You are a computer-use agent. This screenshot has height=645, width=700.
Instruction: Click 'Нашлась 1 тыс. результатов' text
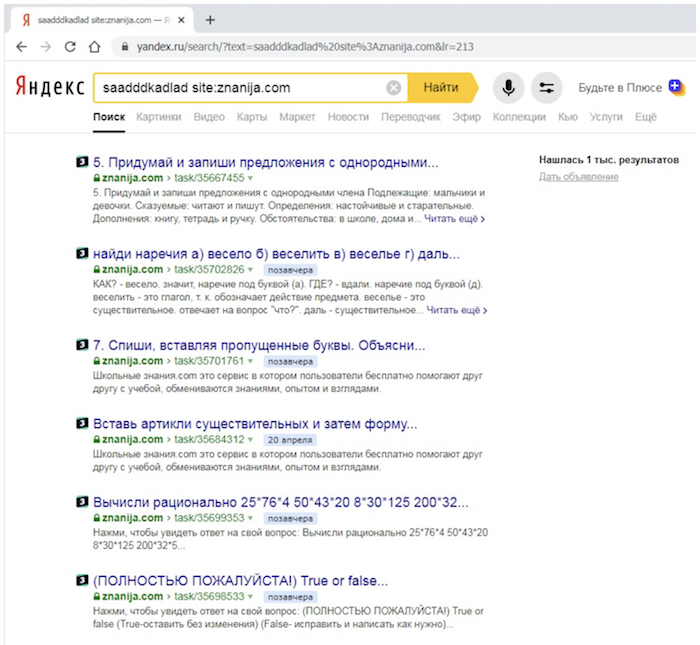coord(609,160)
